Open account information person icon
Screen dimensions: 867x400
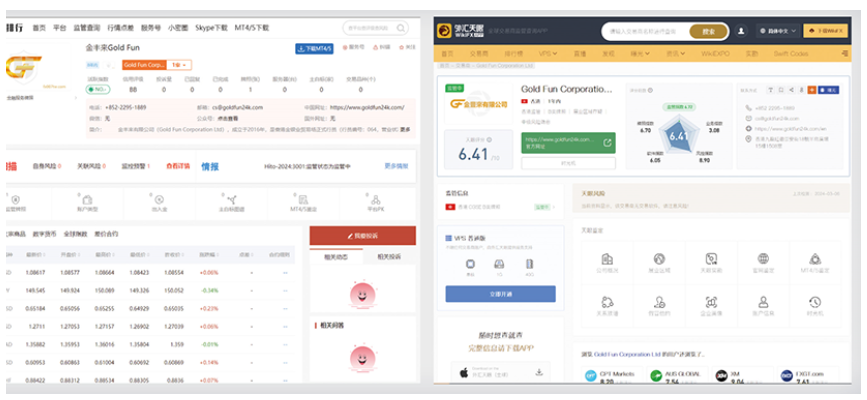coord(763,302)
